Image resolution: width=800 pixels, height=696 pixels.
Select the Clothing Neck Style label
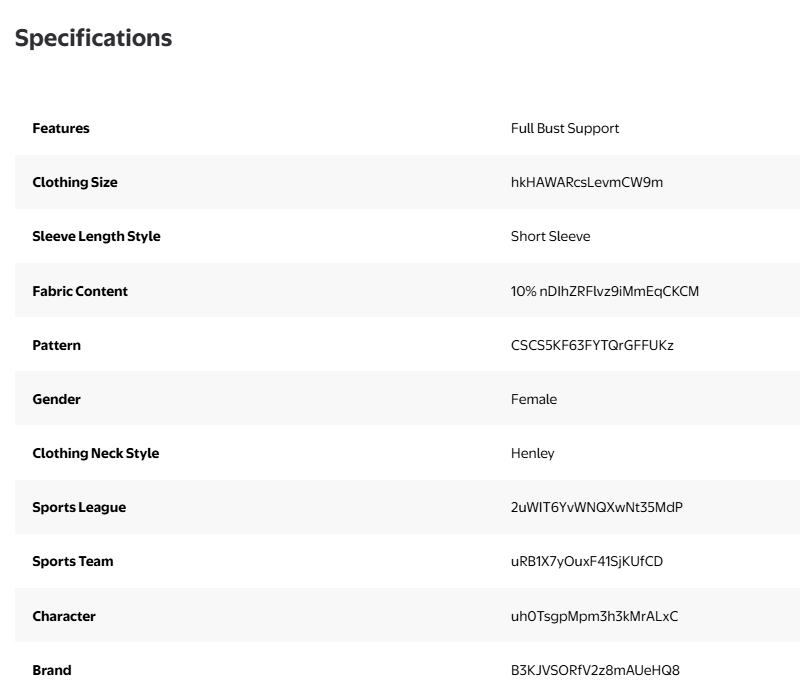pos(96,454)
